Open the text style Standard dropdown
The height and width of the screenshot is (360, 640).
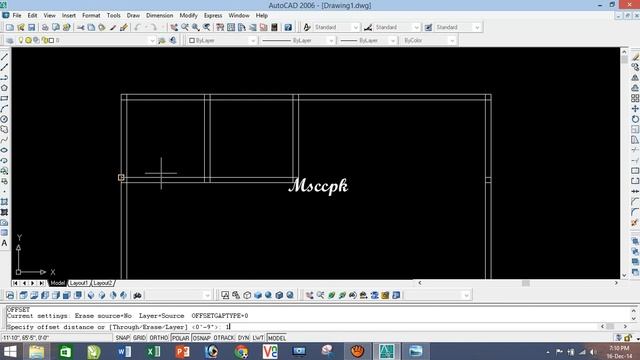pyautogui.click(x=356, y=27)
